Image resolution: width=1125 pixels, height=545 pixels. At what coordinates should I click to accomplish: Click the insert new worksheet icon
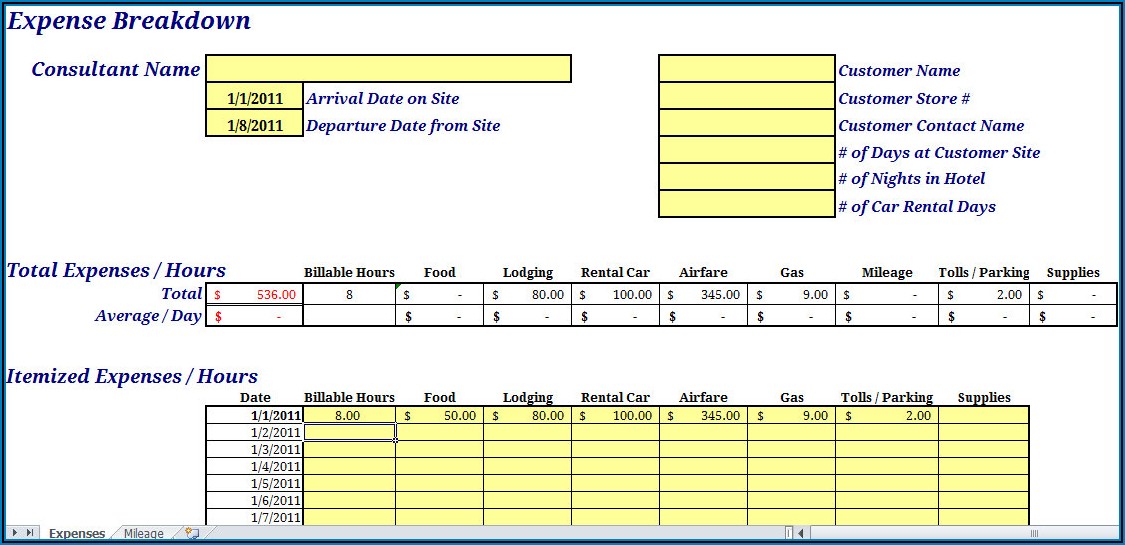(x=192, y=533)
